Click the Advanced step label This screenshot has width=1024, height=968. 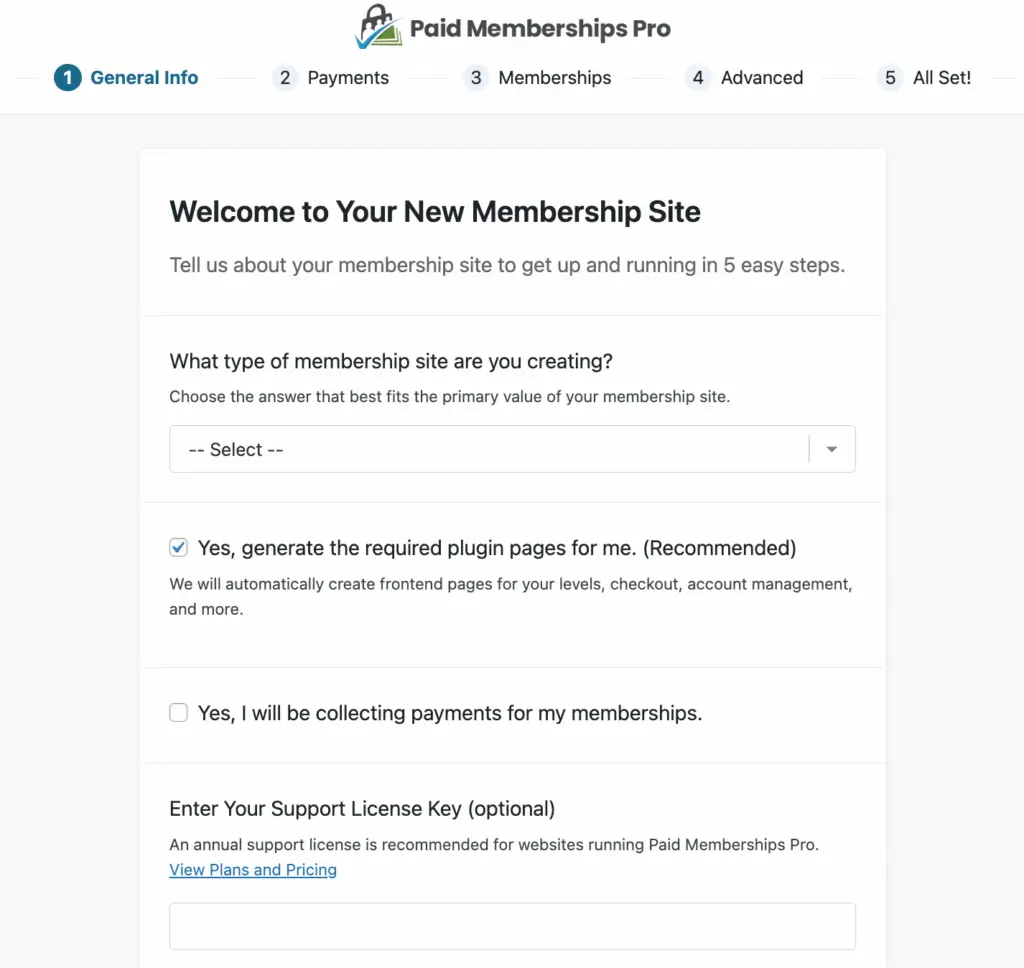pyautogui.click(x=762, y=77)
